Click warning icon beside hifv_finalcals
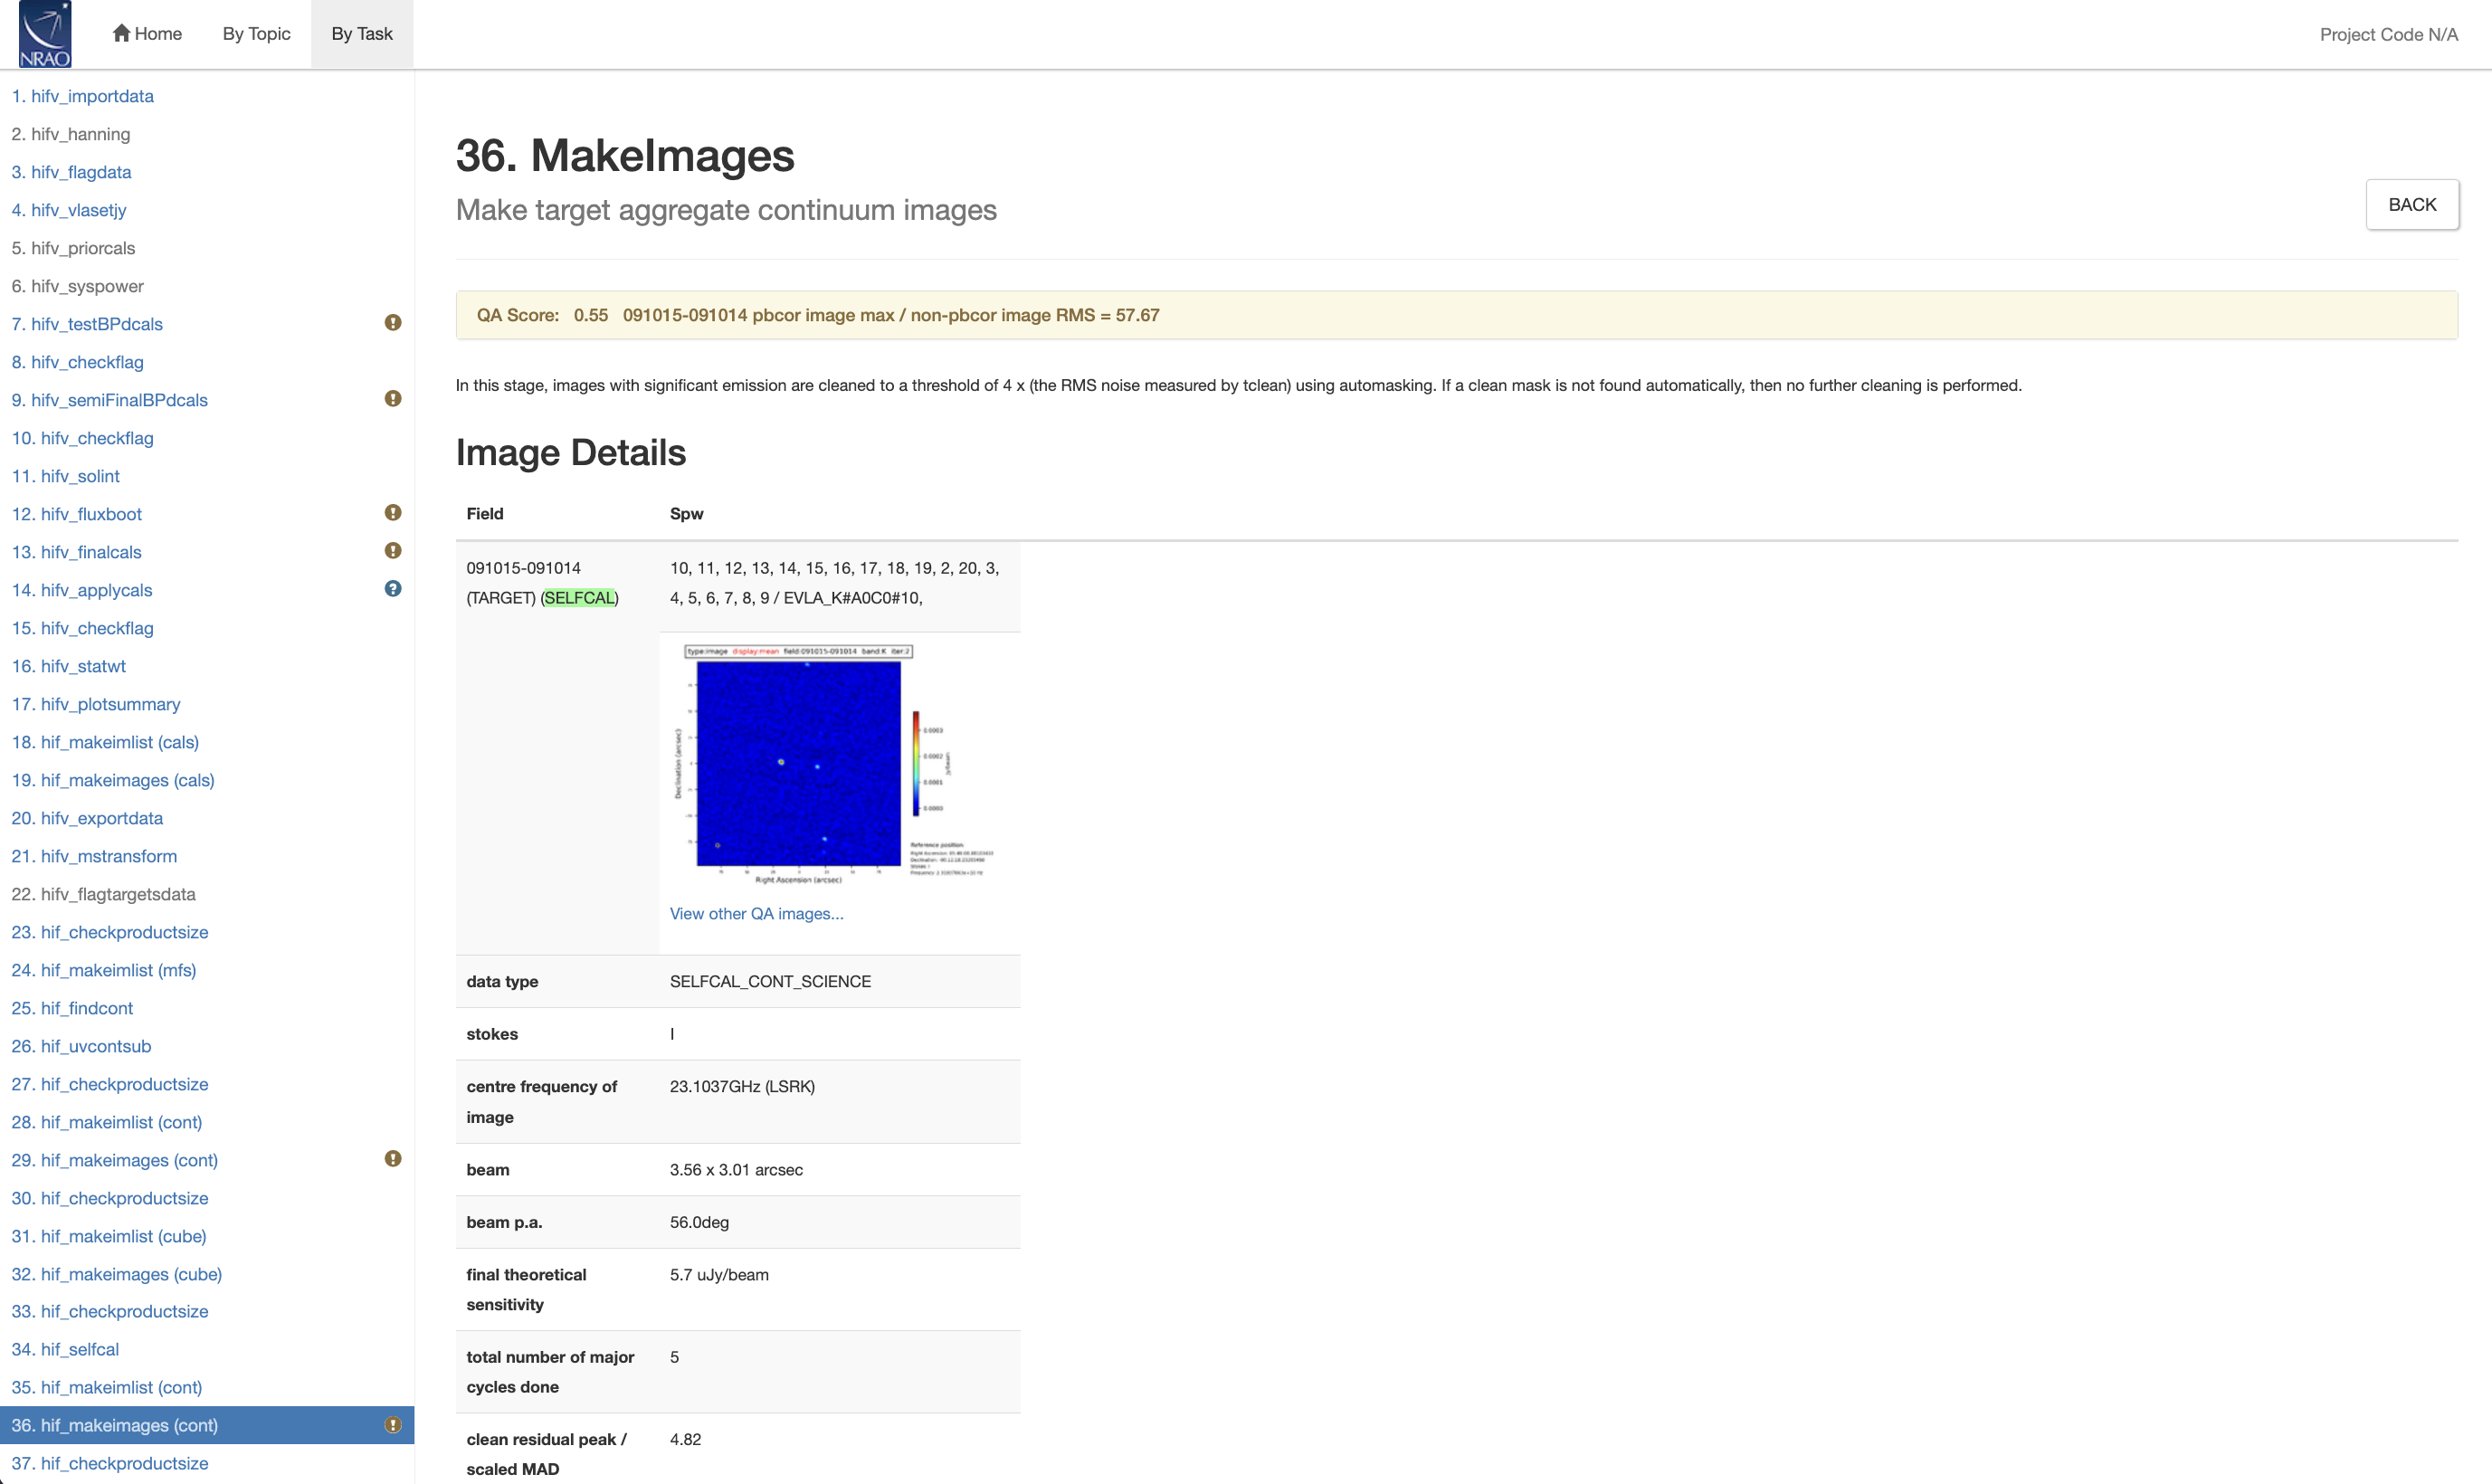Viewport: 2492px width, 1484px height. [x=393, y=551]
